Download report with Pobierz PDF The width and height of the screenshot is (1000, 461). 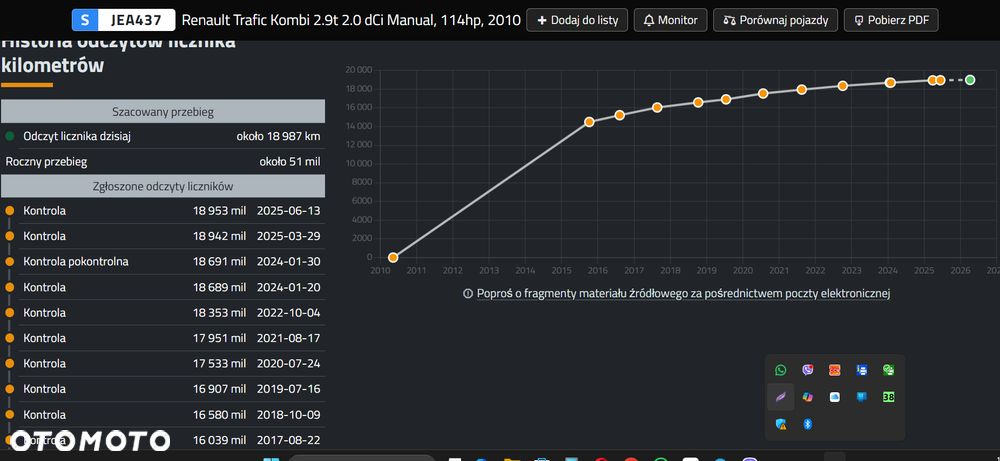click(891, 20)
